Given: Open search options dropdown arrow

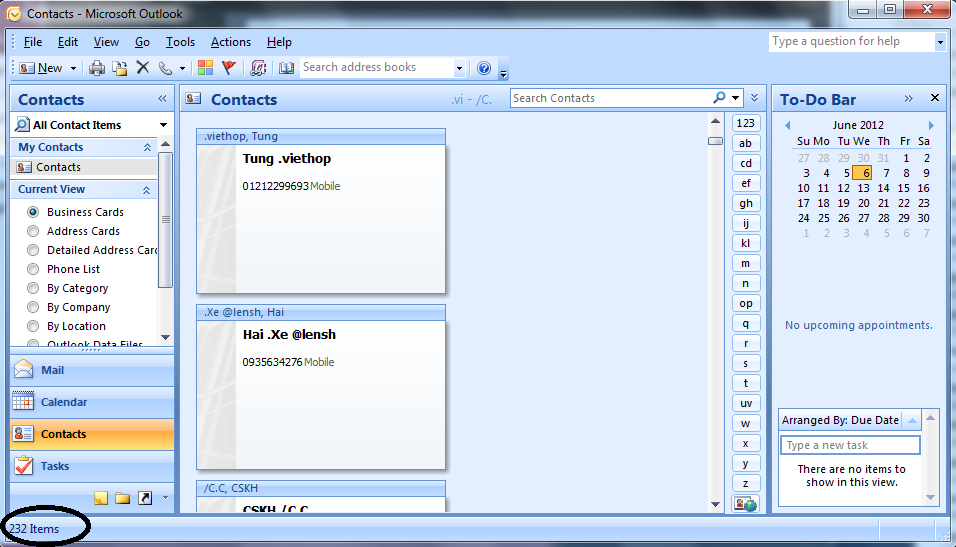Looking at the screenshot, I should [x=735, y=98].
